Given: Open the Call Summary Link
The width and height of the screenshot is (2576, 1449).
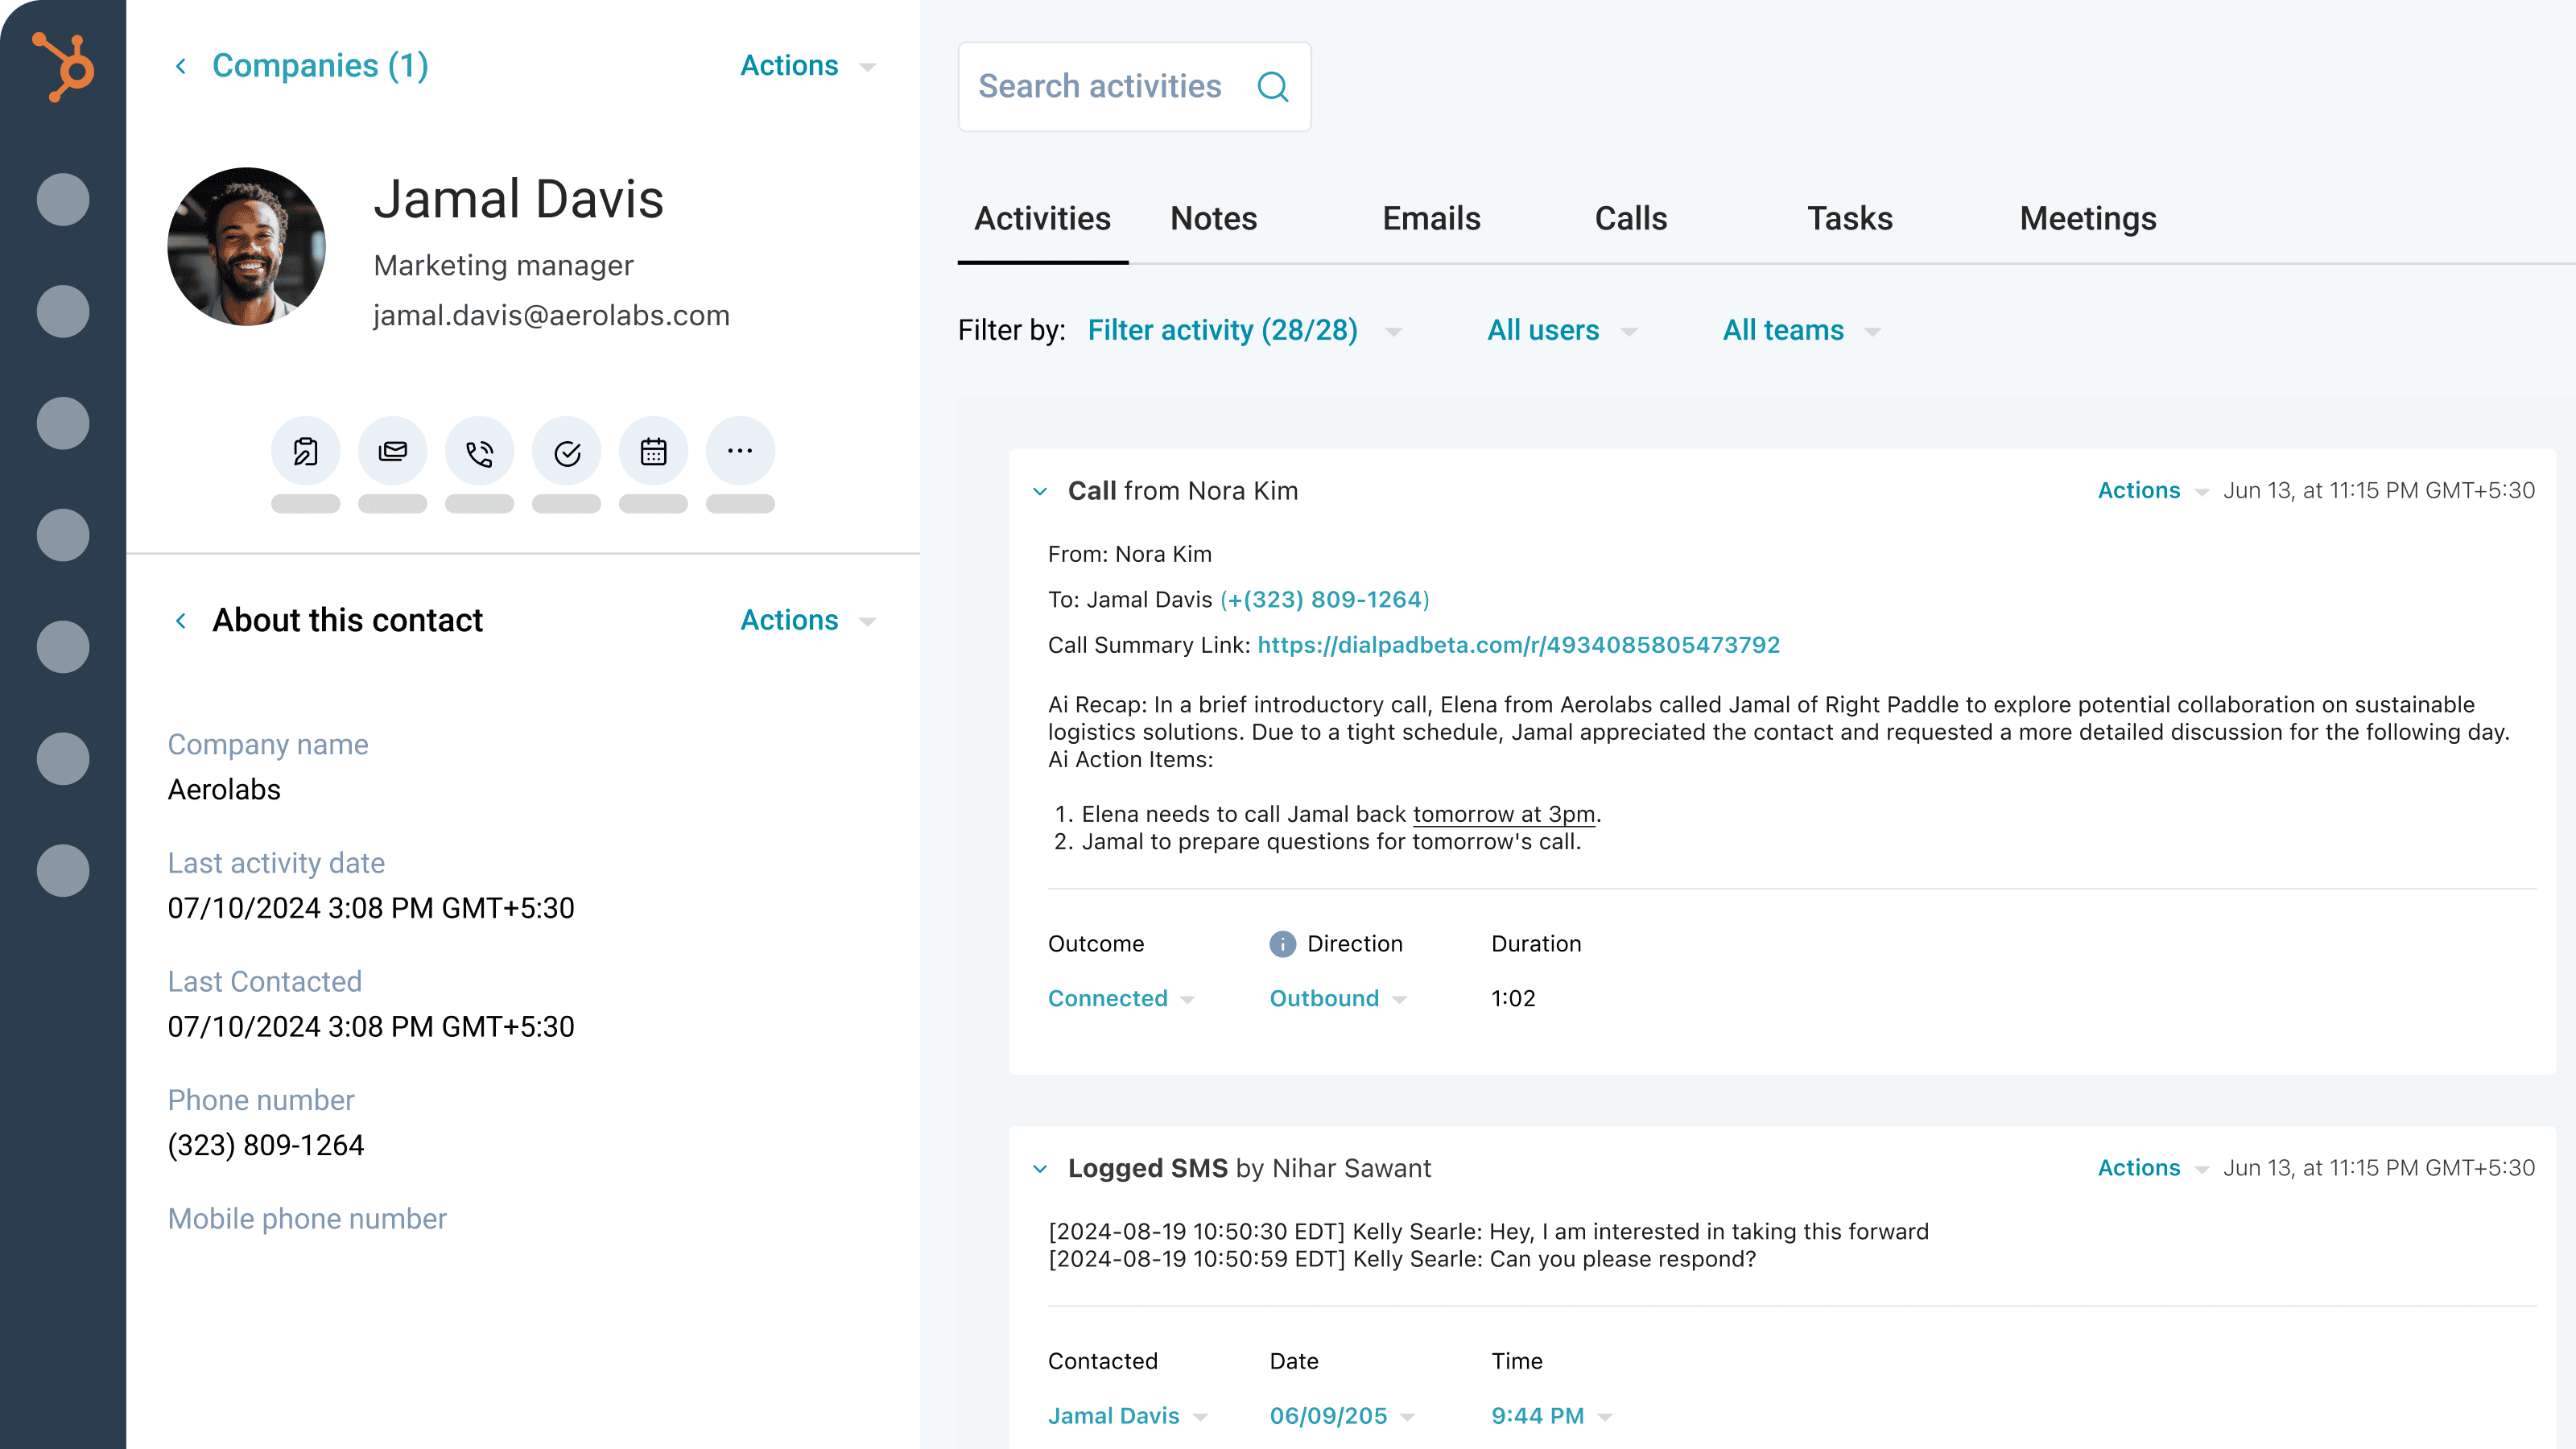Looking at the screenshot, I should [x=1518, y=645].
